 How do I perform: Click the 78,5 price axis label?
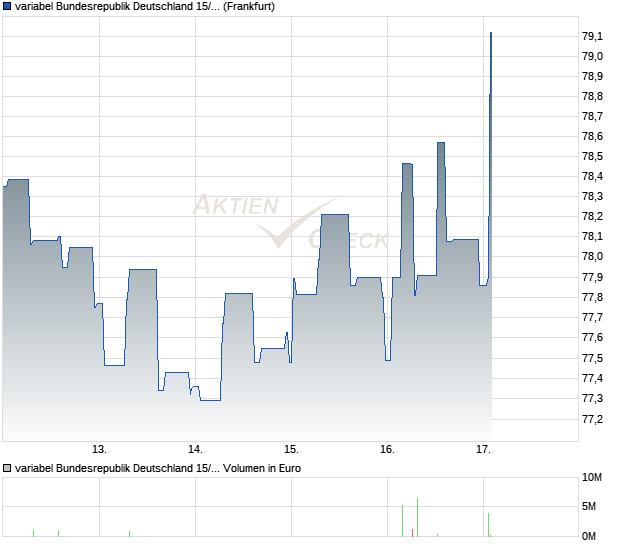click(x=592, y=156)
